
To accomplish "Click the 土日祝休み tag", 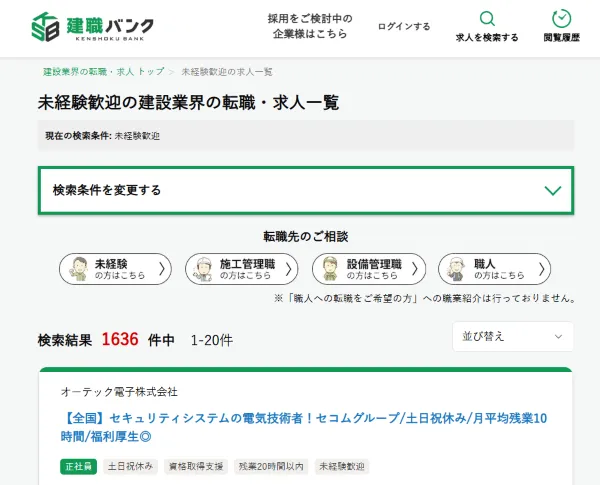I will (x=130, y=466).
